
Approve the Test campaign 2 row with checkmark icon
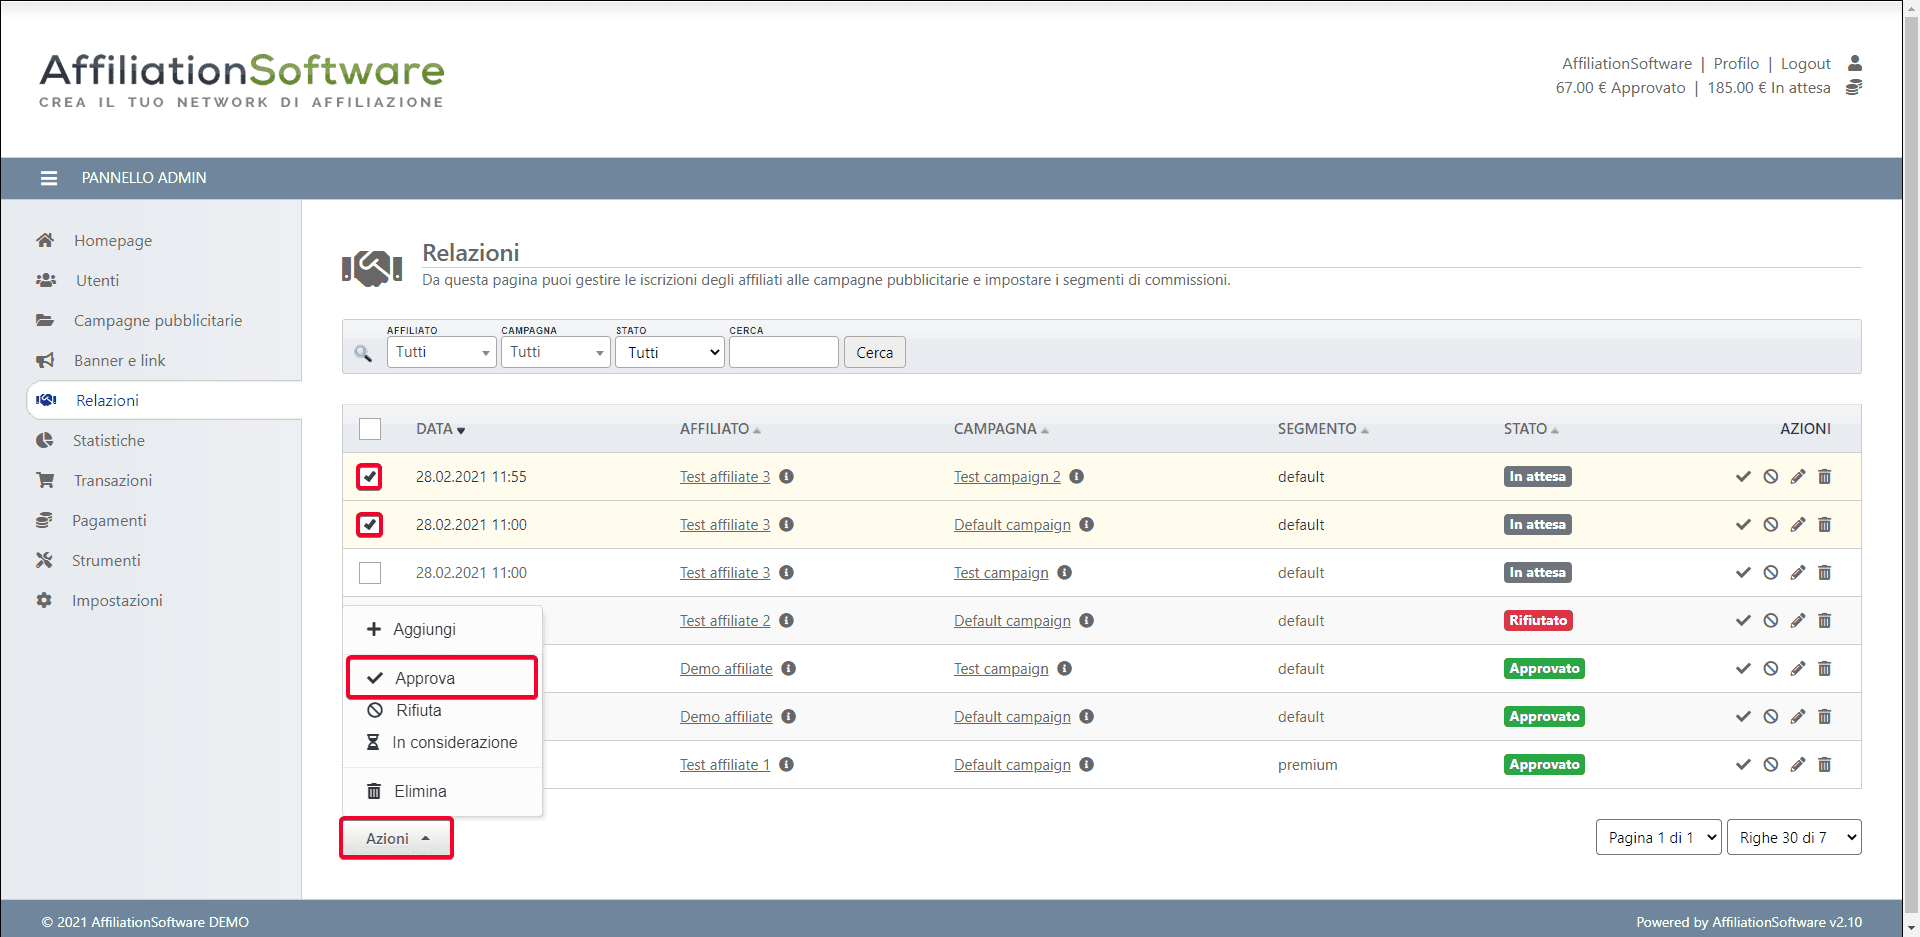pos(1743,477)
